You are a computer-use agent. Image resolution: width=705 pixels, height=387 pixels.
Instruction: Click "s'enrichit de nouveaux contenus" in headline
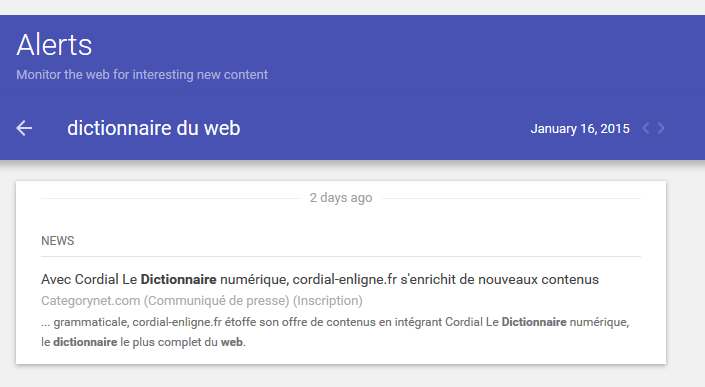pos(500,279)
